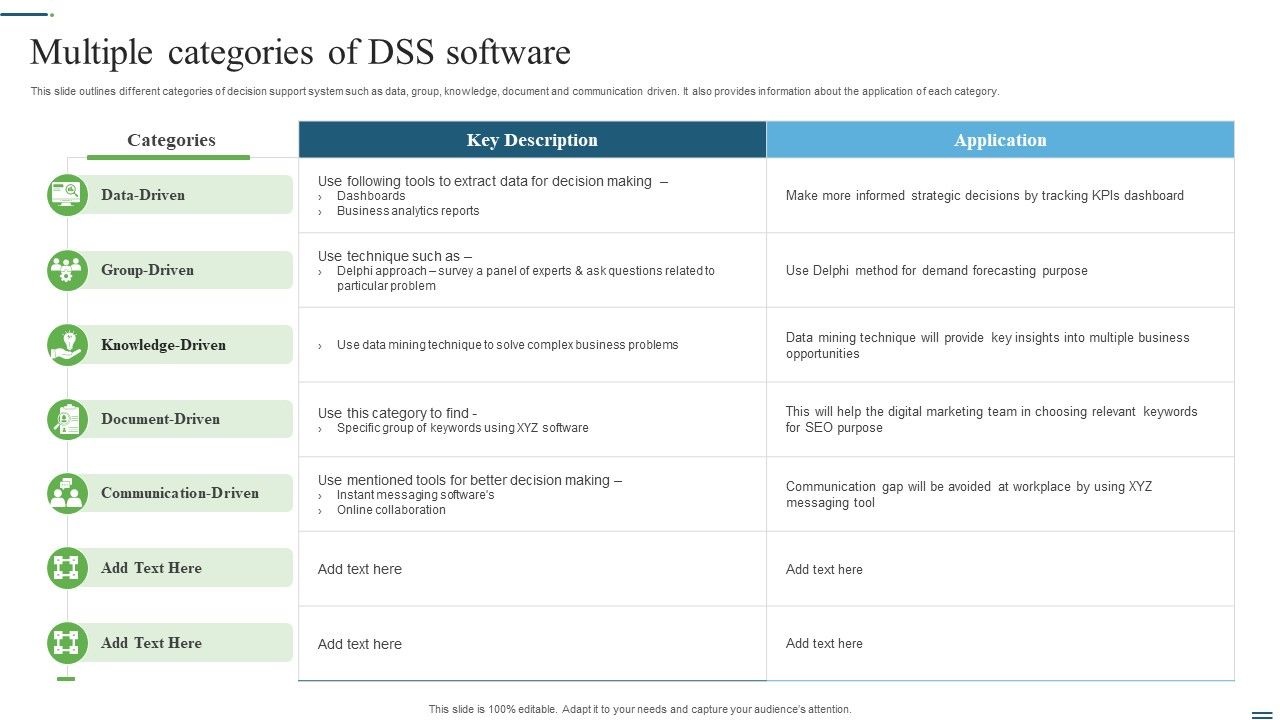This screenshot has height=720, width=1280.
Task: Select the Knowledge-Driven hand-with-bulb icon
Action: [66, 344]
